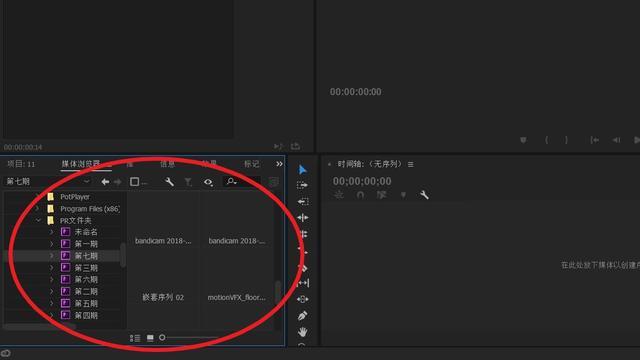Screen dimensions: 640x360
Task: Select the 第七期 project in tree
Action: [x=86, y=256]
